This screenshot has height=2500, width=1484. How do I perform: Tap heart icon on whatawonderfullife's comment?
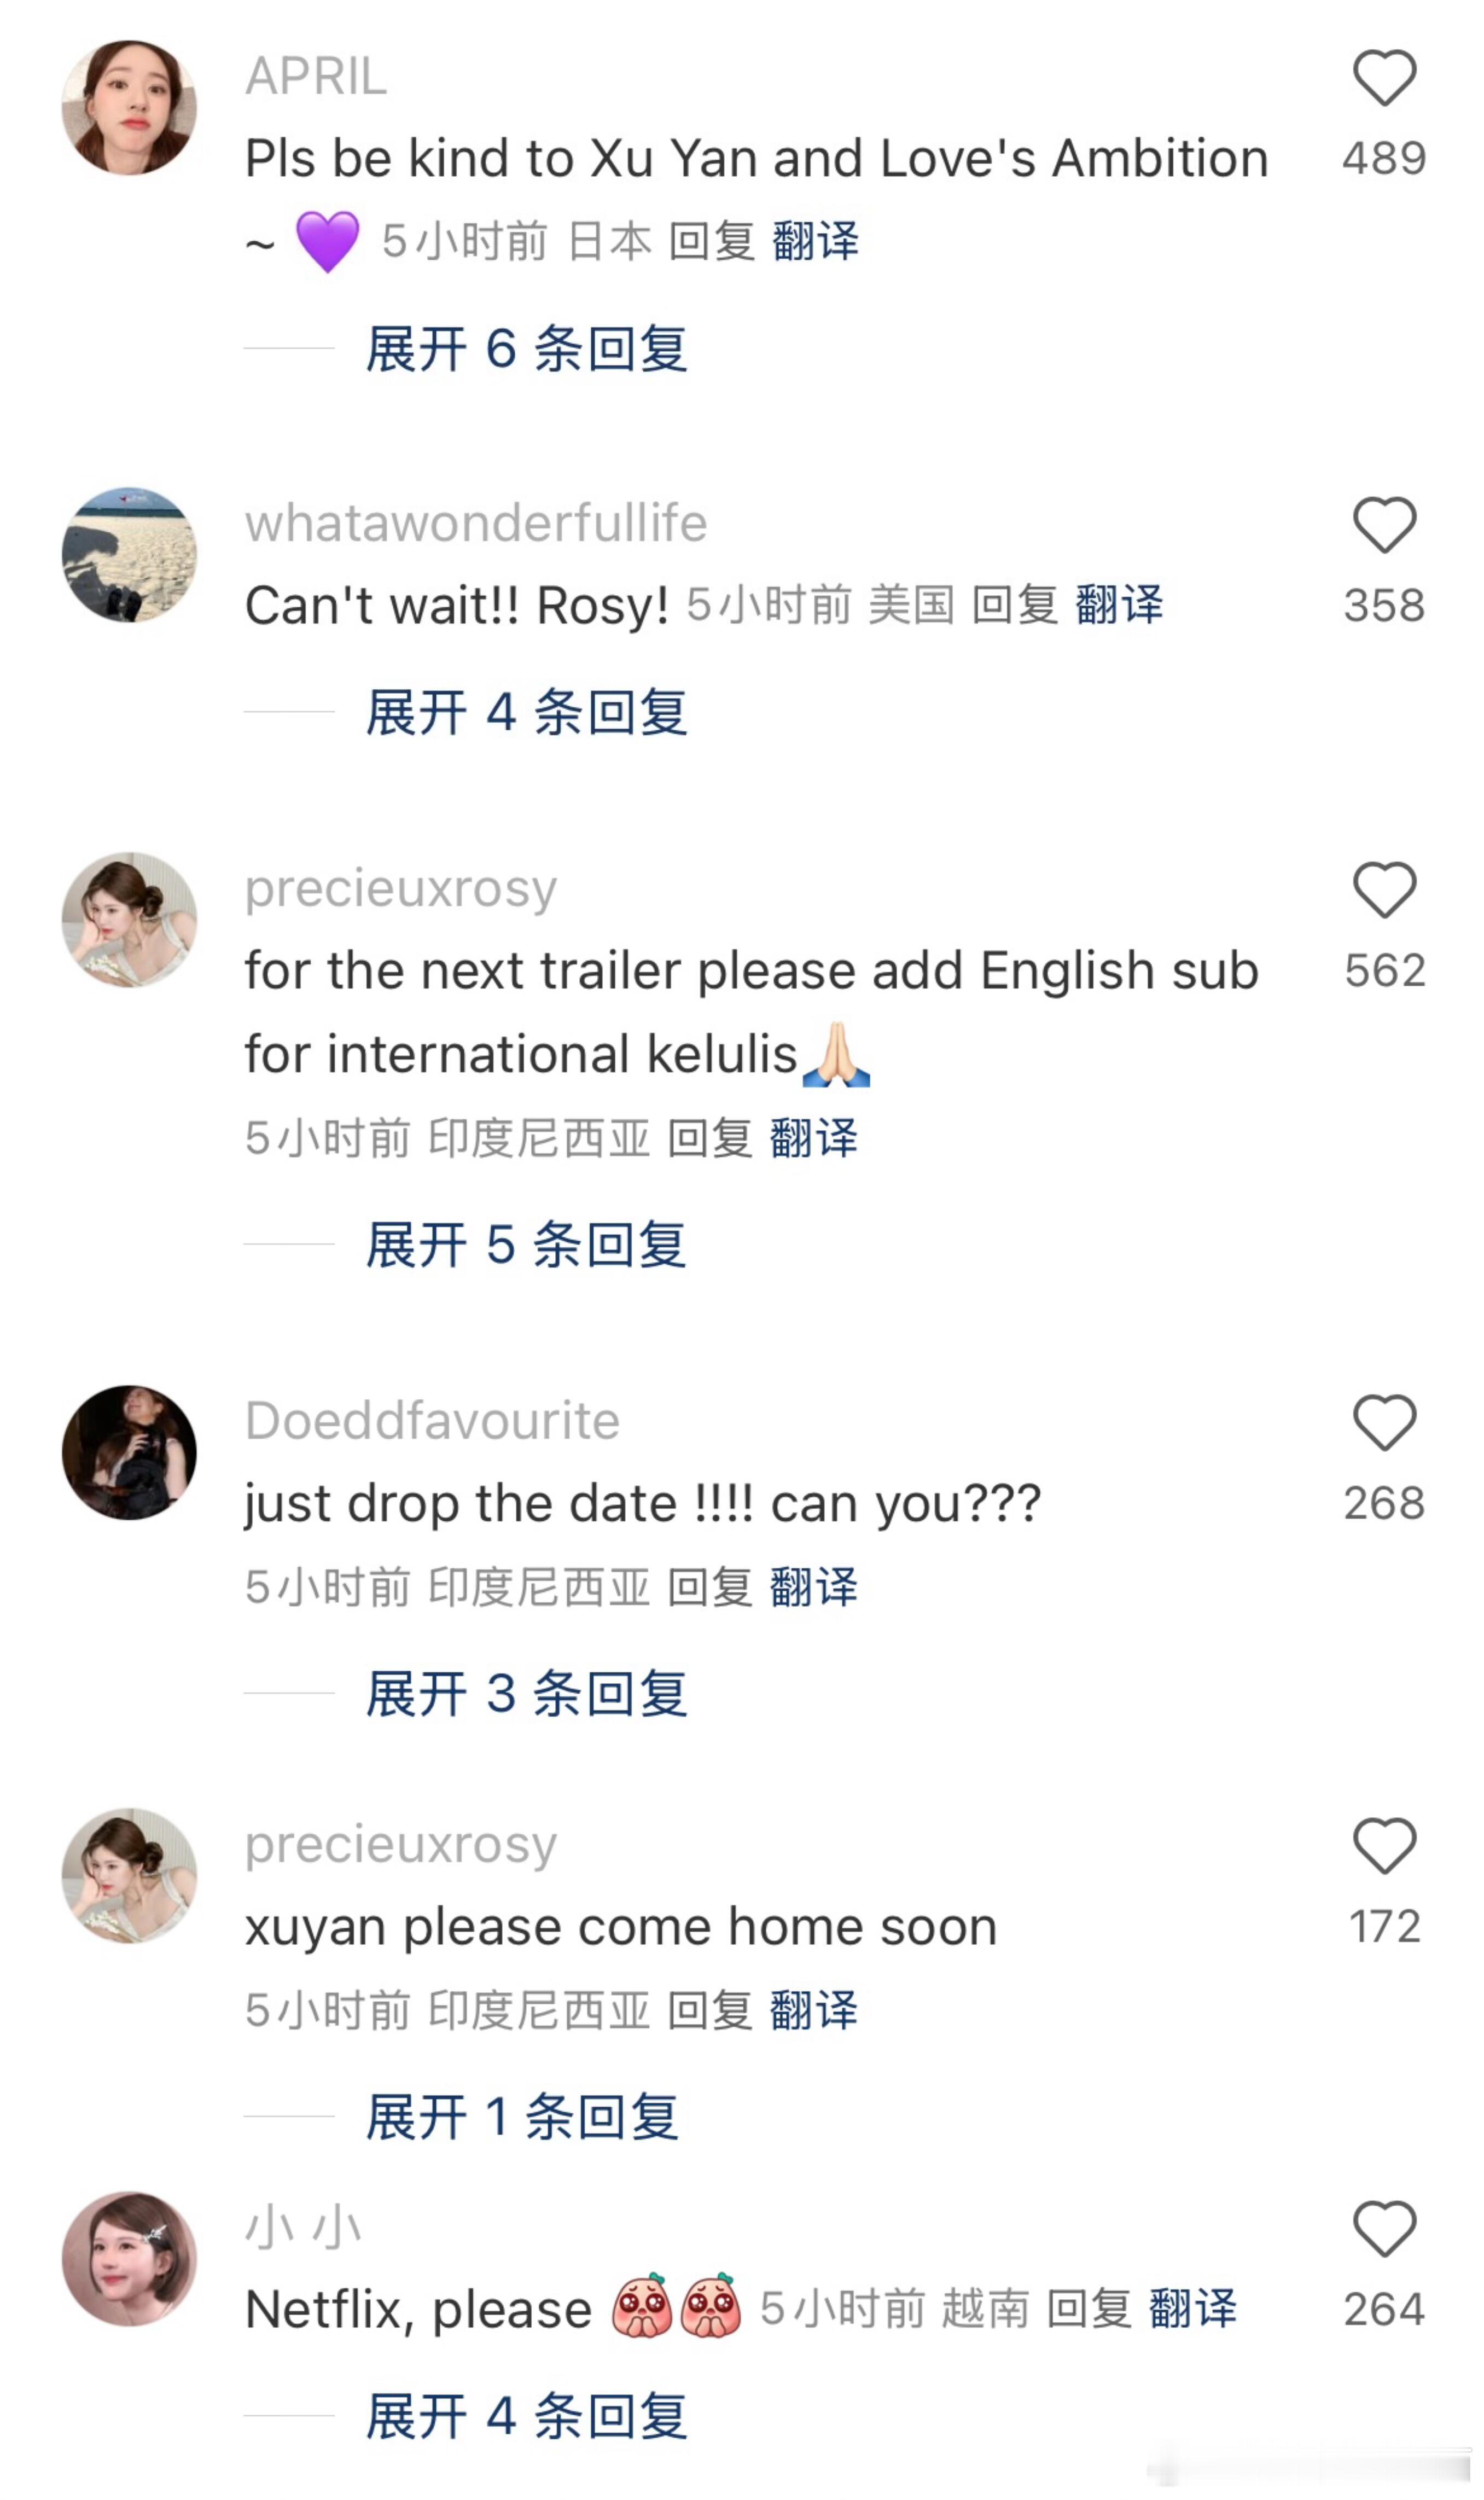coord(1384,525)
